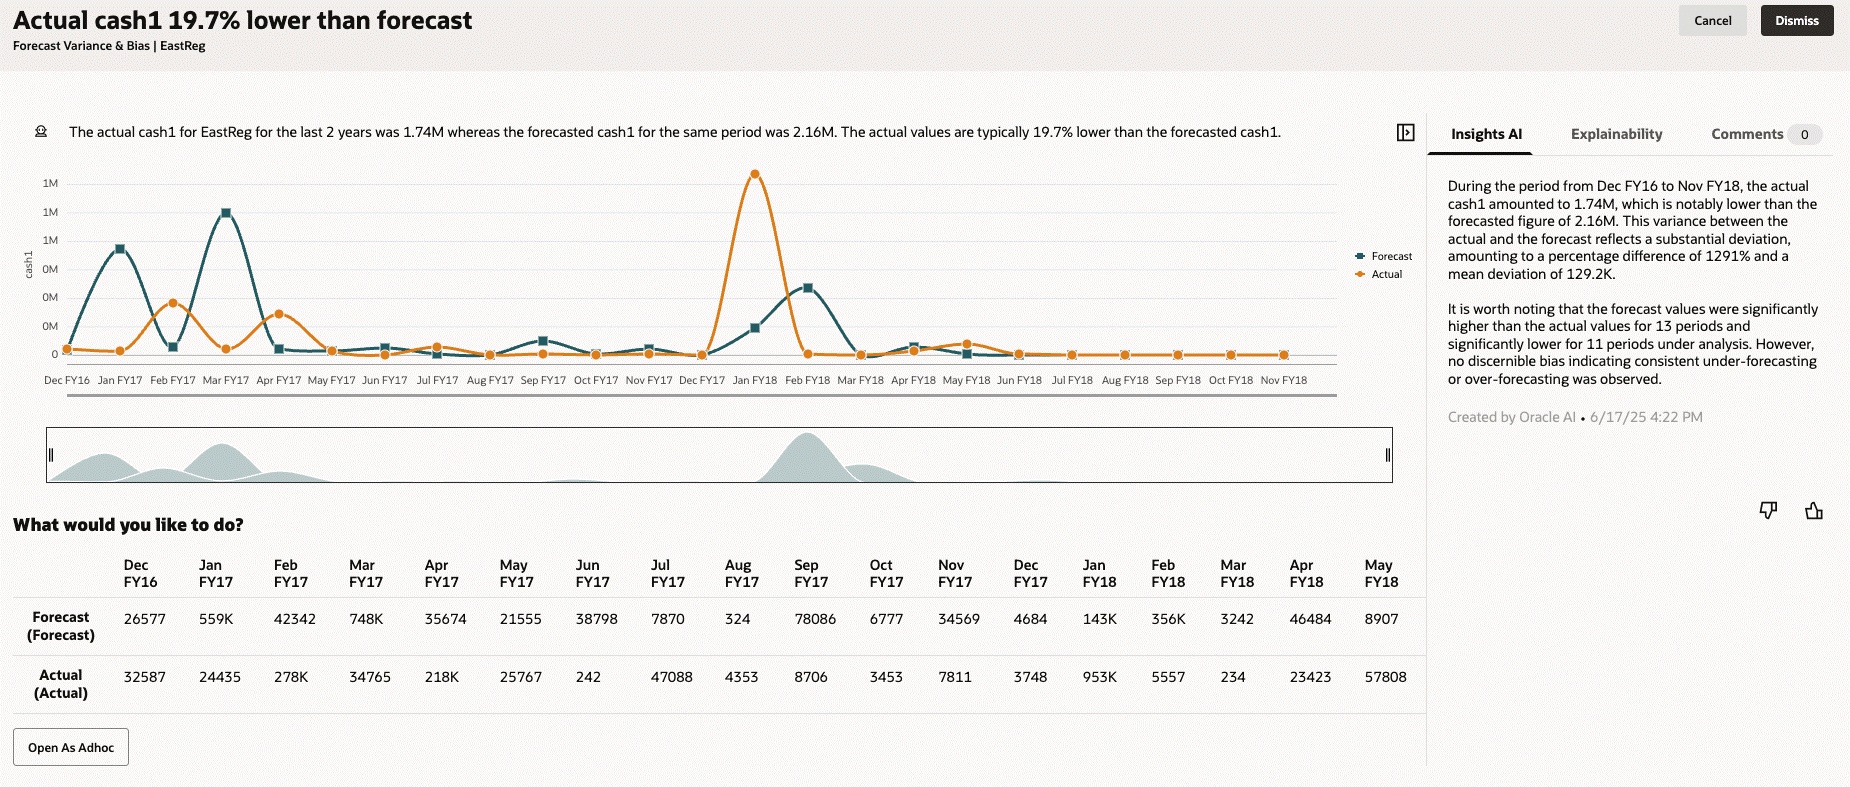
Task: Click the Actual point at Apr FY17
Action: click(x=279, y=314)
